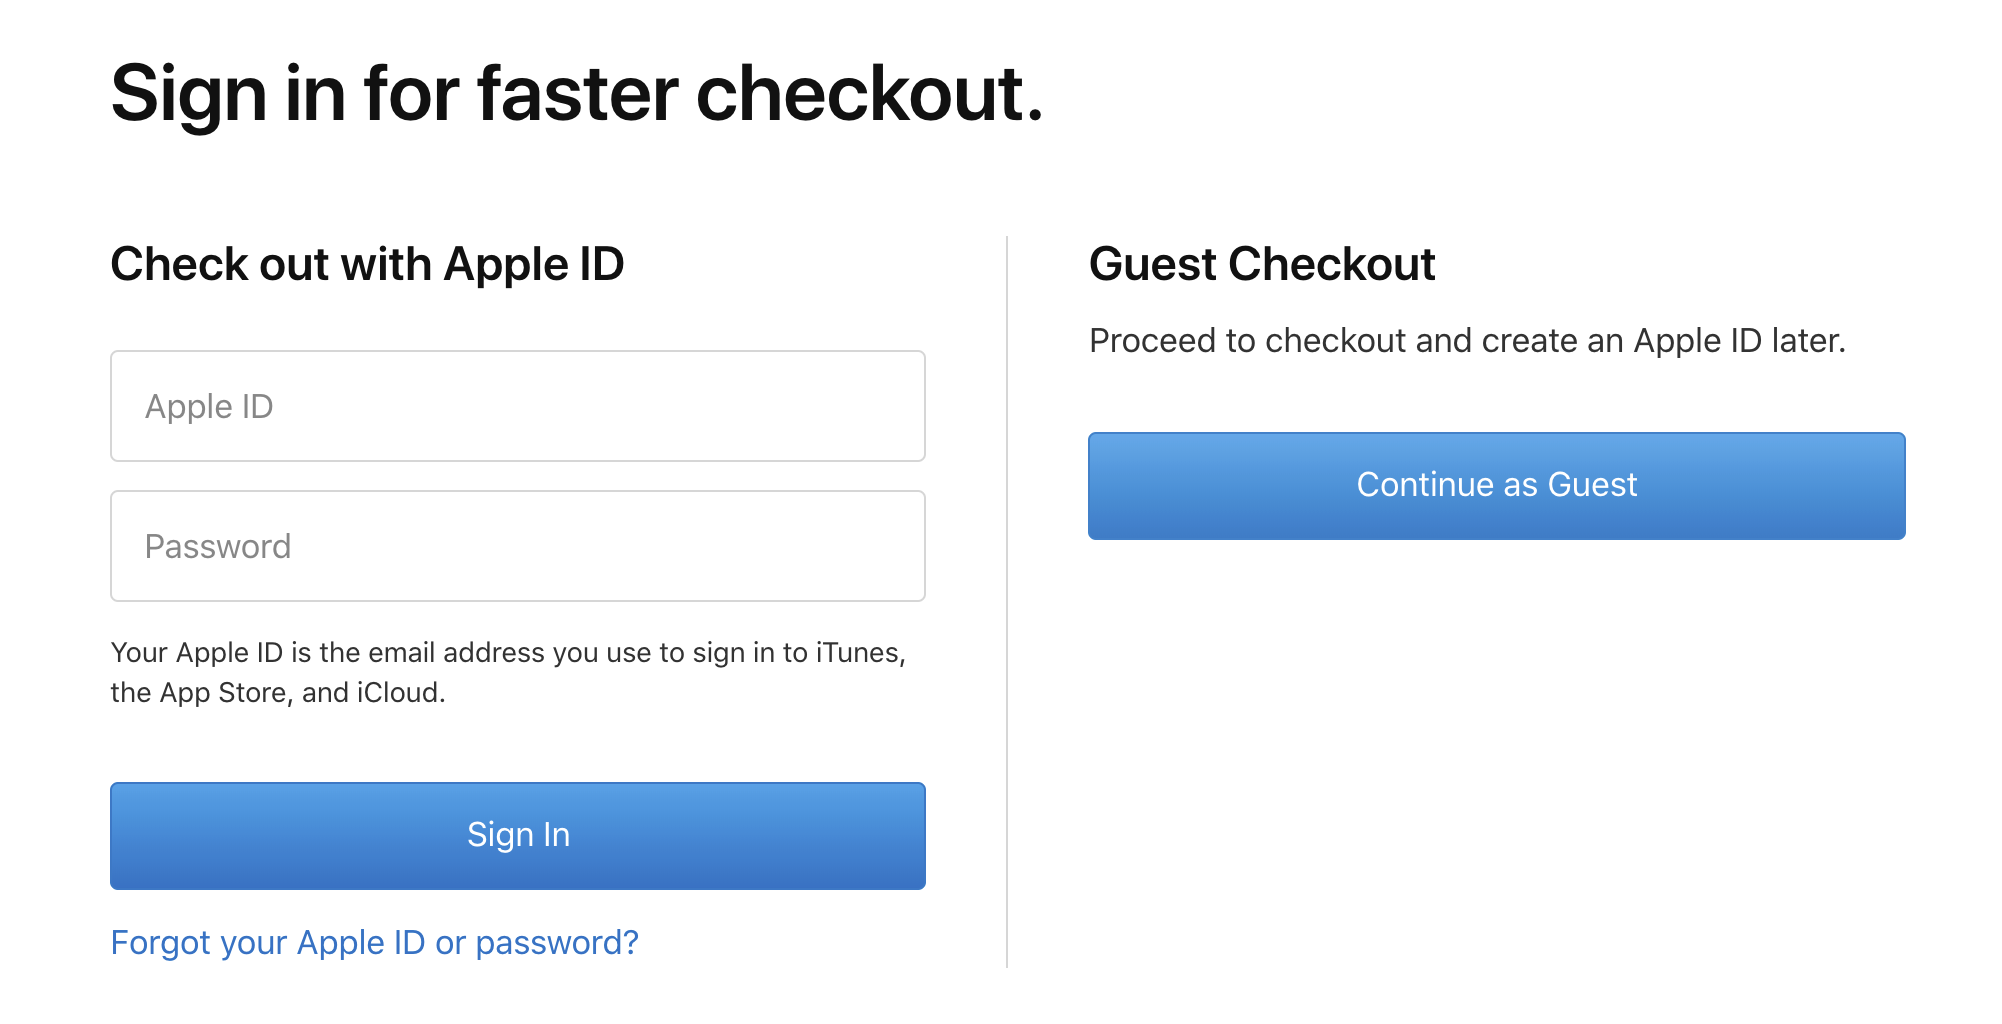Click the Apple ID input field
This screenshot has width=2002, height=1024.
pos(517,406)
